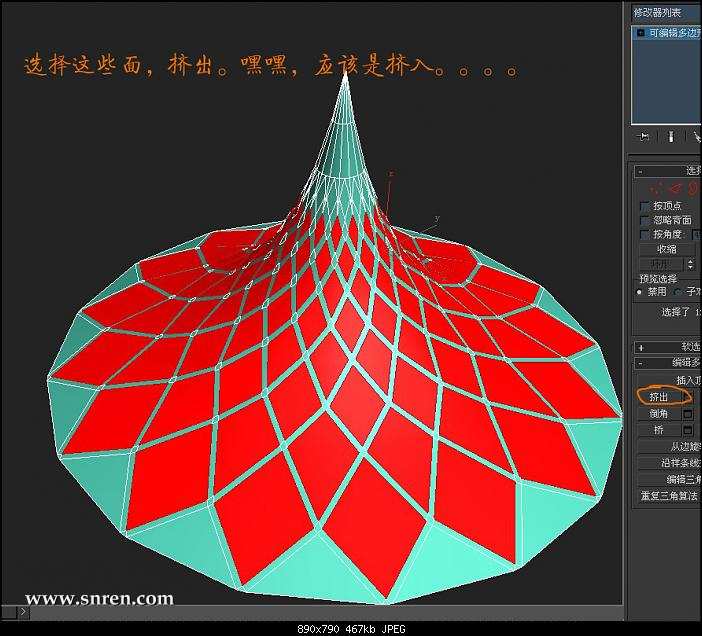Viewport: 702px width, 636px height.
Task: Open the settings box beside 挤出
Action: 688,397
